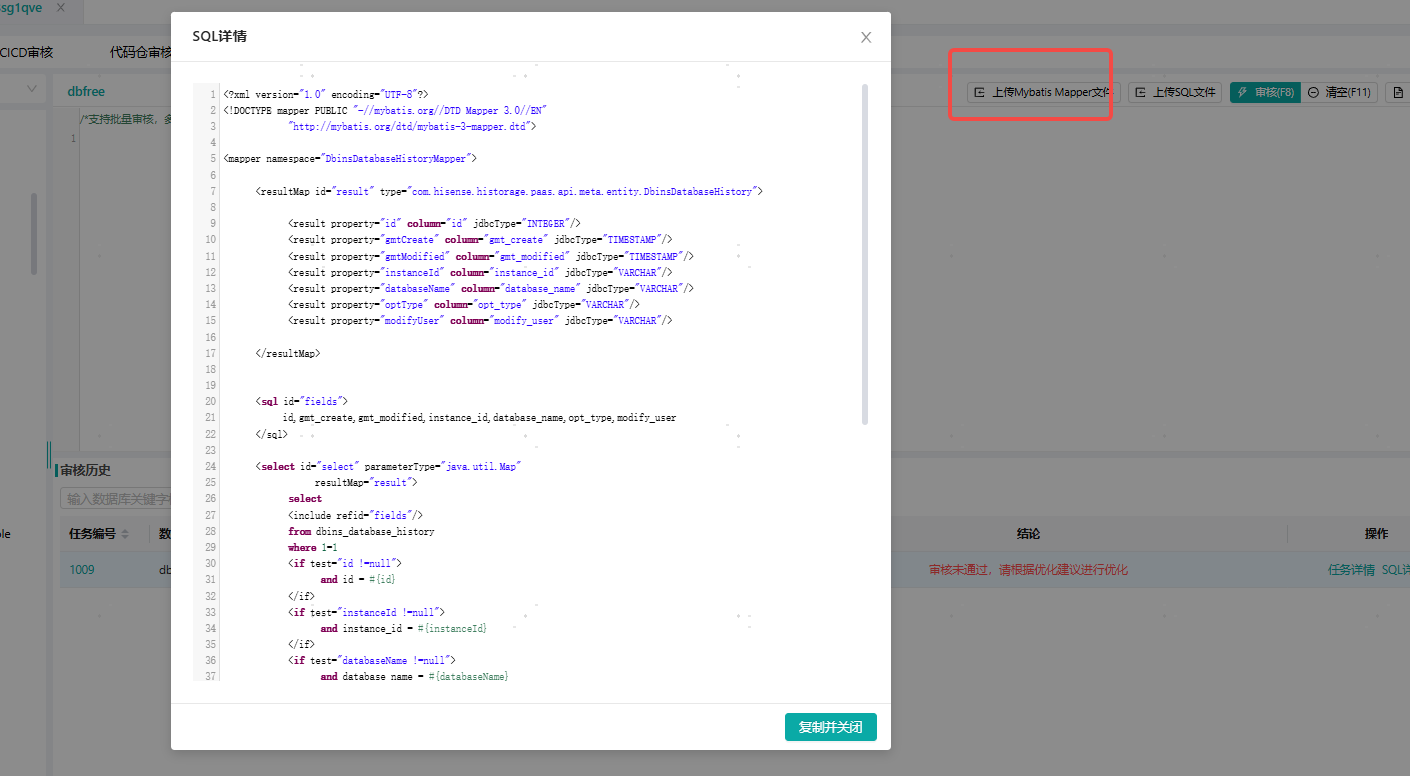Click the document icon right of 清空

[x=1398, y=92]
